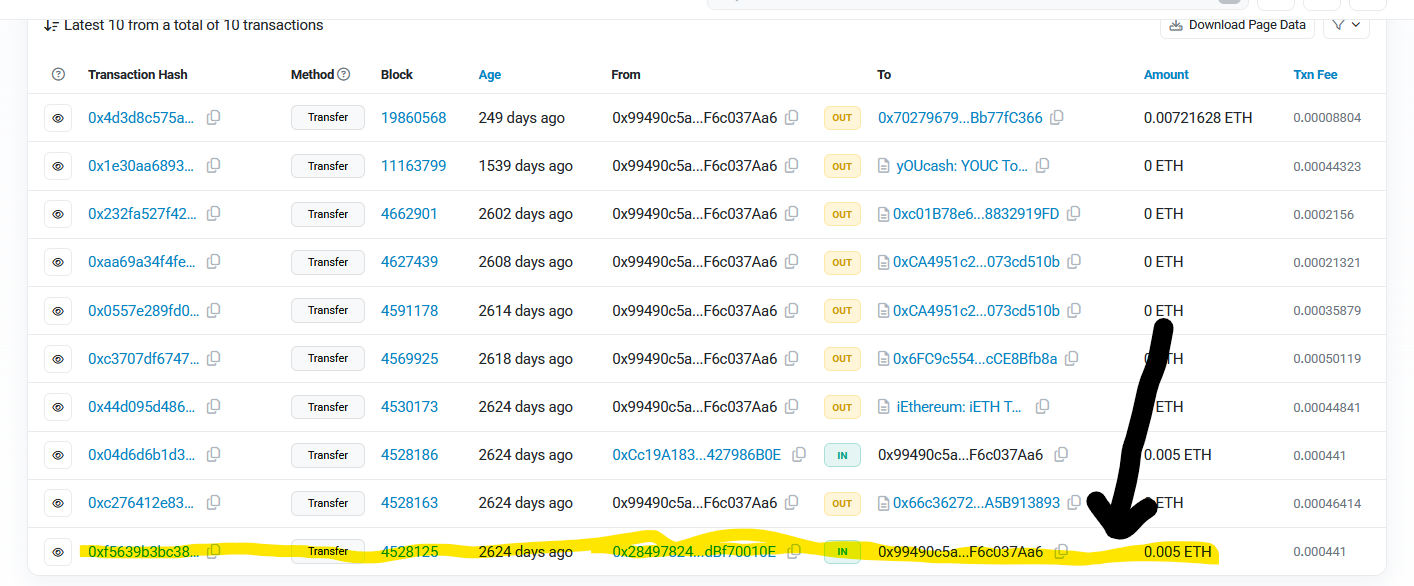Open contract 0x66c36272...A5B913893
Image resolution: width=1414 pixels, height=586 pixels.
pos(976,503)
